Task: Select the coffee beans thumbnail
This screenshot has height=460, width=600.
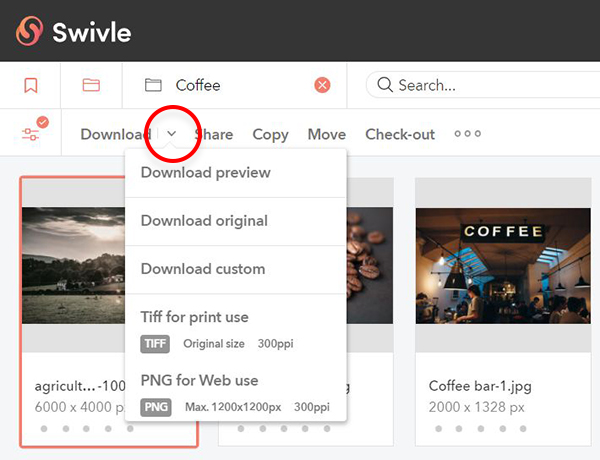Action: [370, 266]
